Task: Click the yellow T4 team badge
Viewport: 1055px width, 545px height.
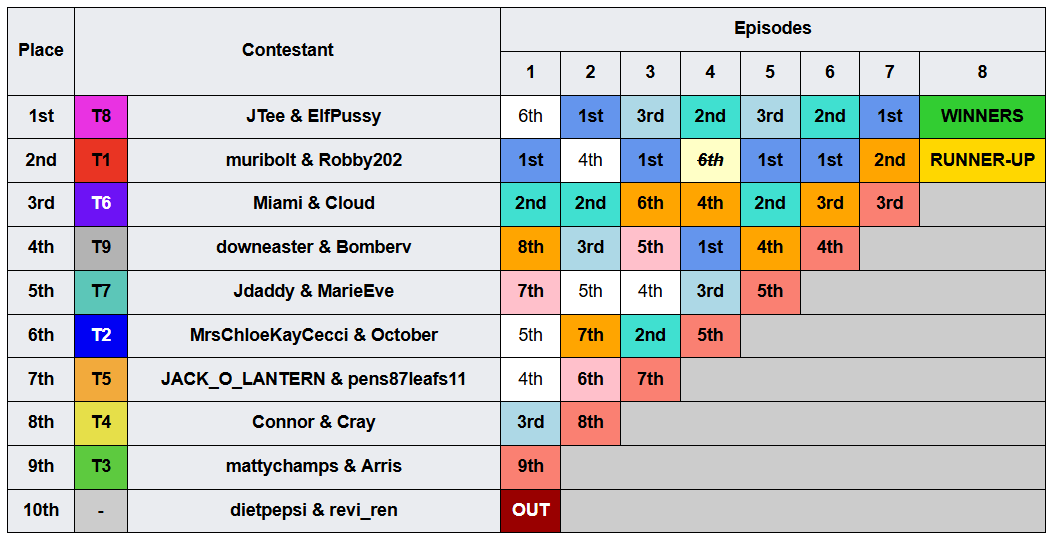Action: pos(101,423)
